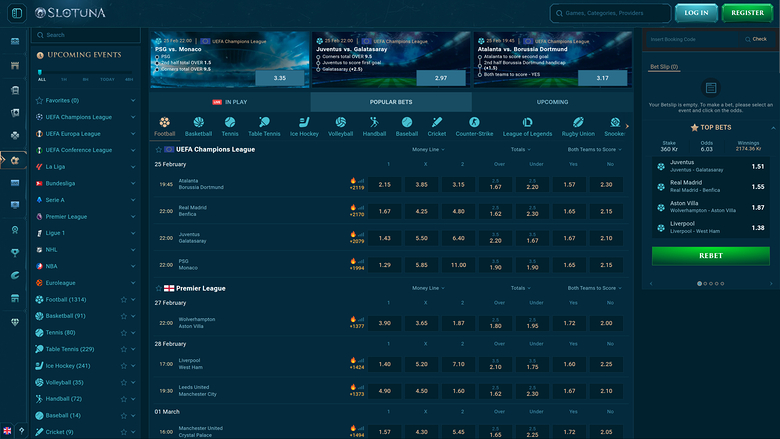Open the language flag selector

click(x=7, y=431)
